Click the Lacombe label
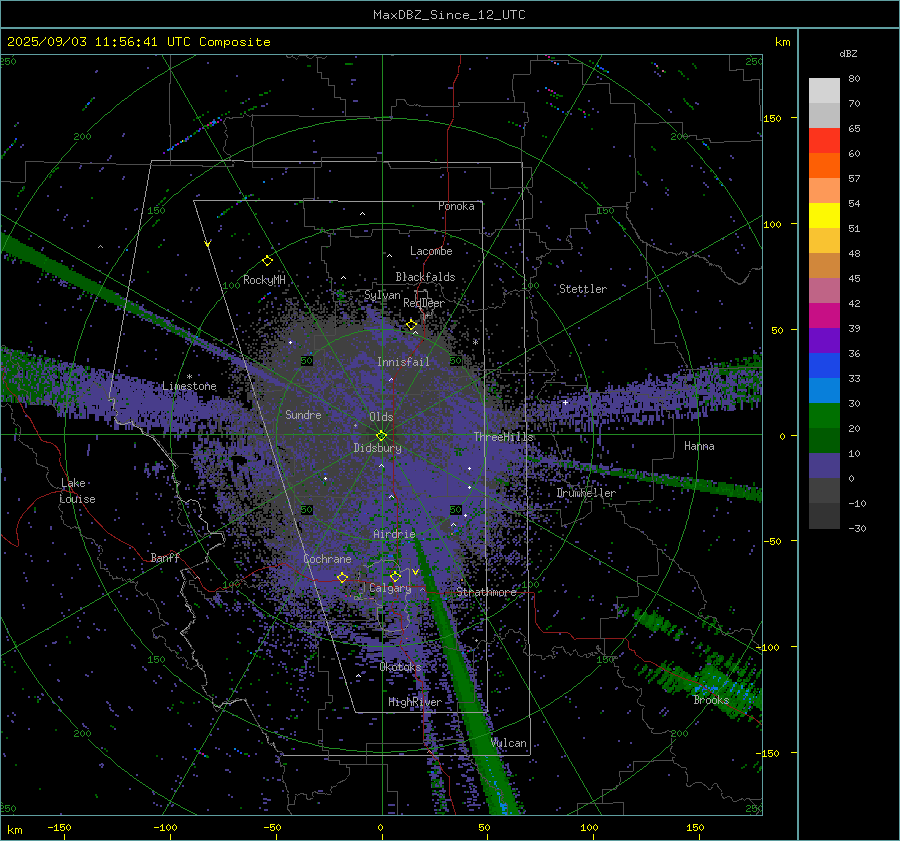Screen dimensions: 900x841 (x=431, y=251)
